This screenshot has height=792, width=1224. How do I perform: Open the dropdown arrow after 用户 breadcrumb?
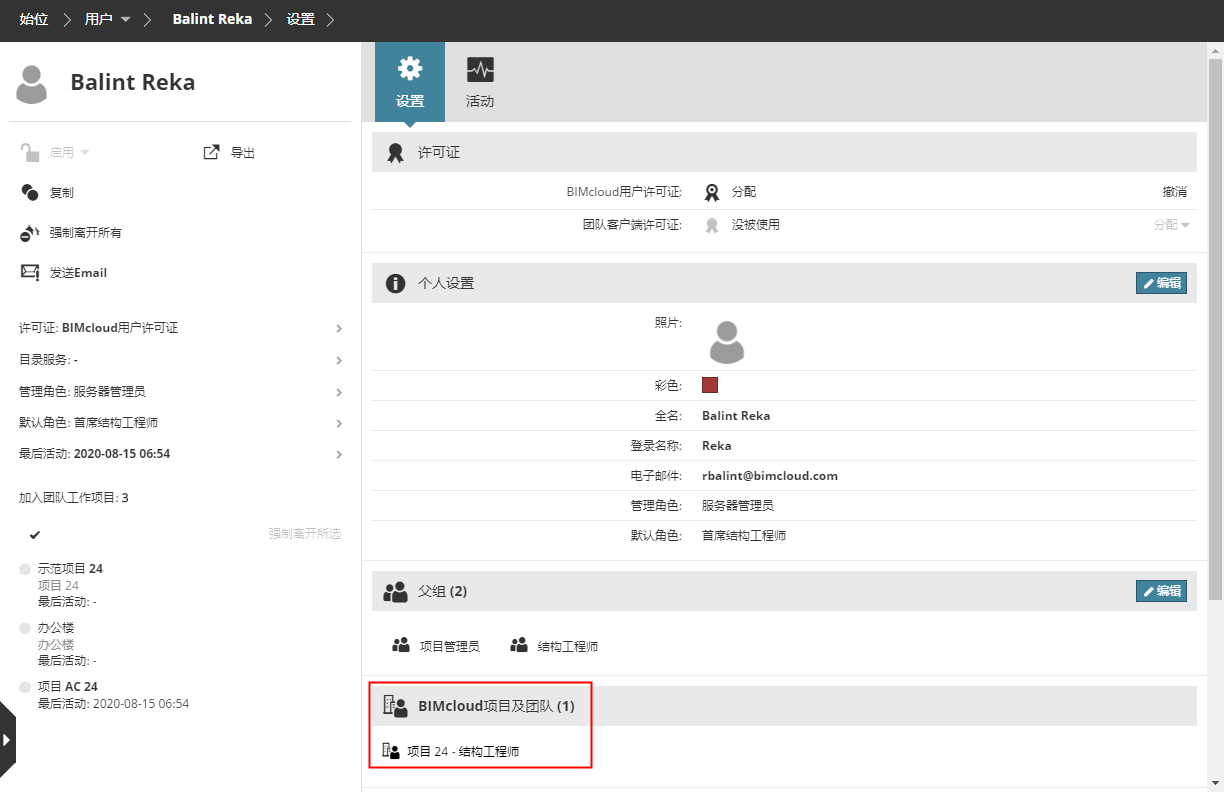click(x=125, y=20)
